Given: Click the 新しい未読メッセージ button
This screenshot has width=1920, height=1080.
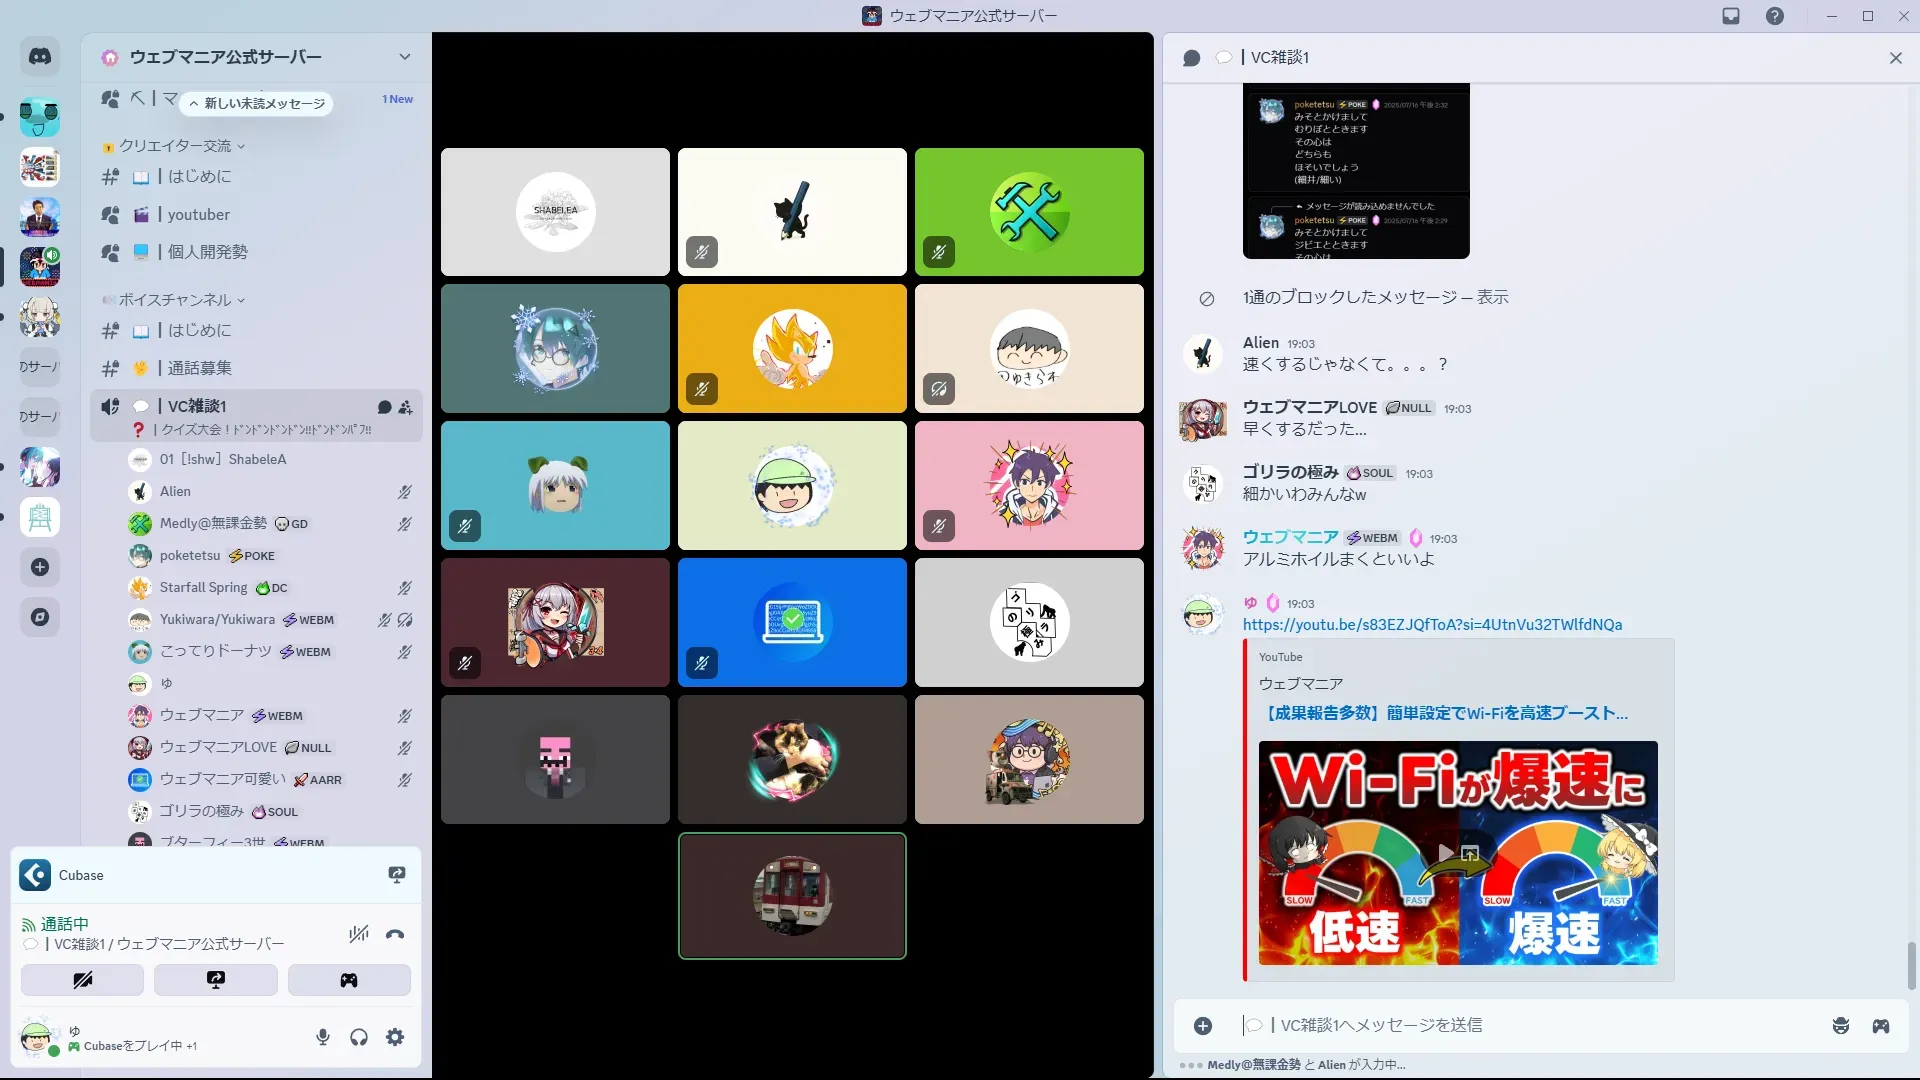Looking at the screenshot, I should (258, 103).
